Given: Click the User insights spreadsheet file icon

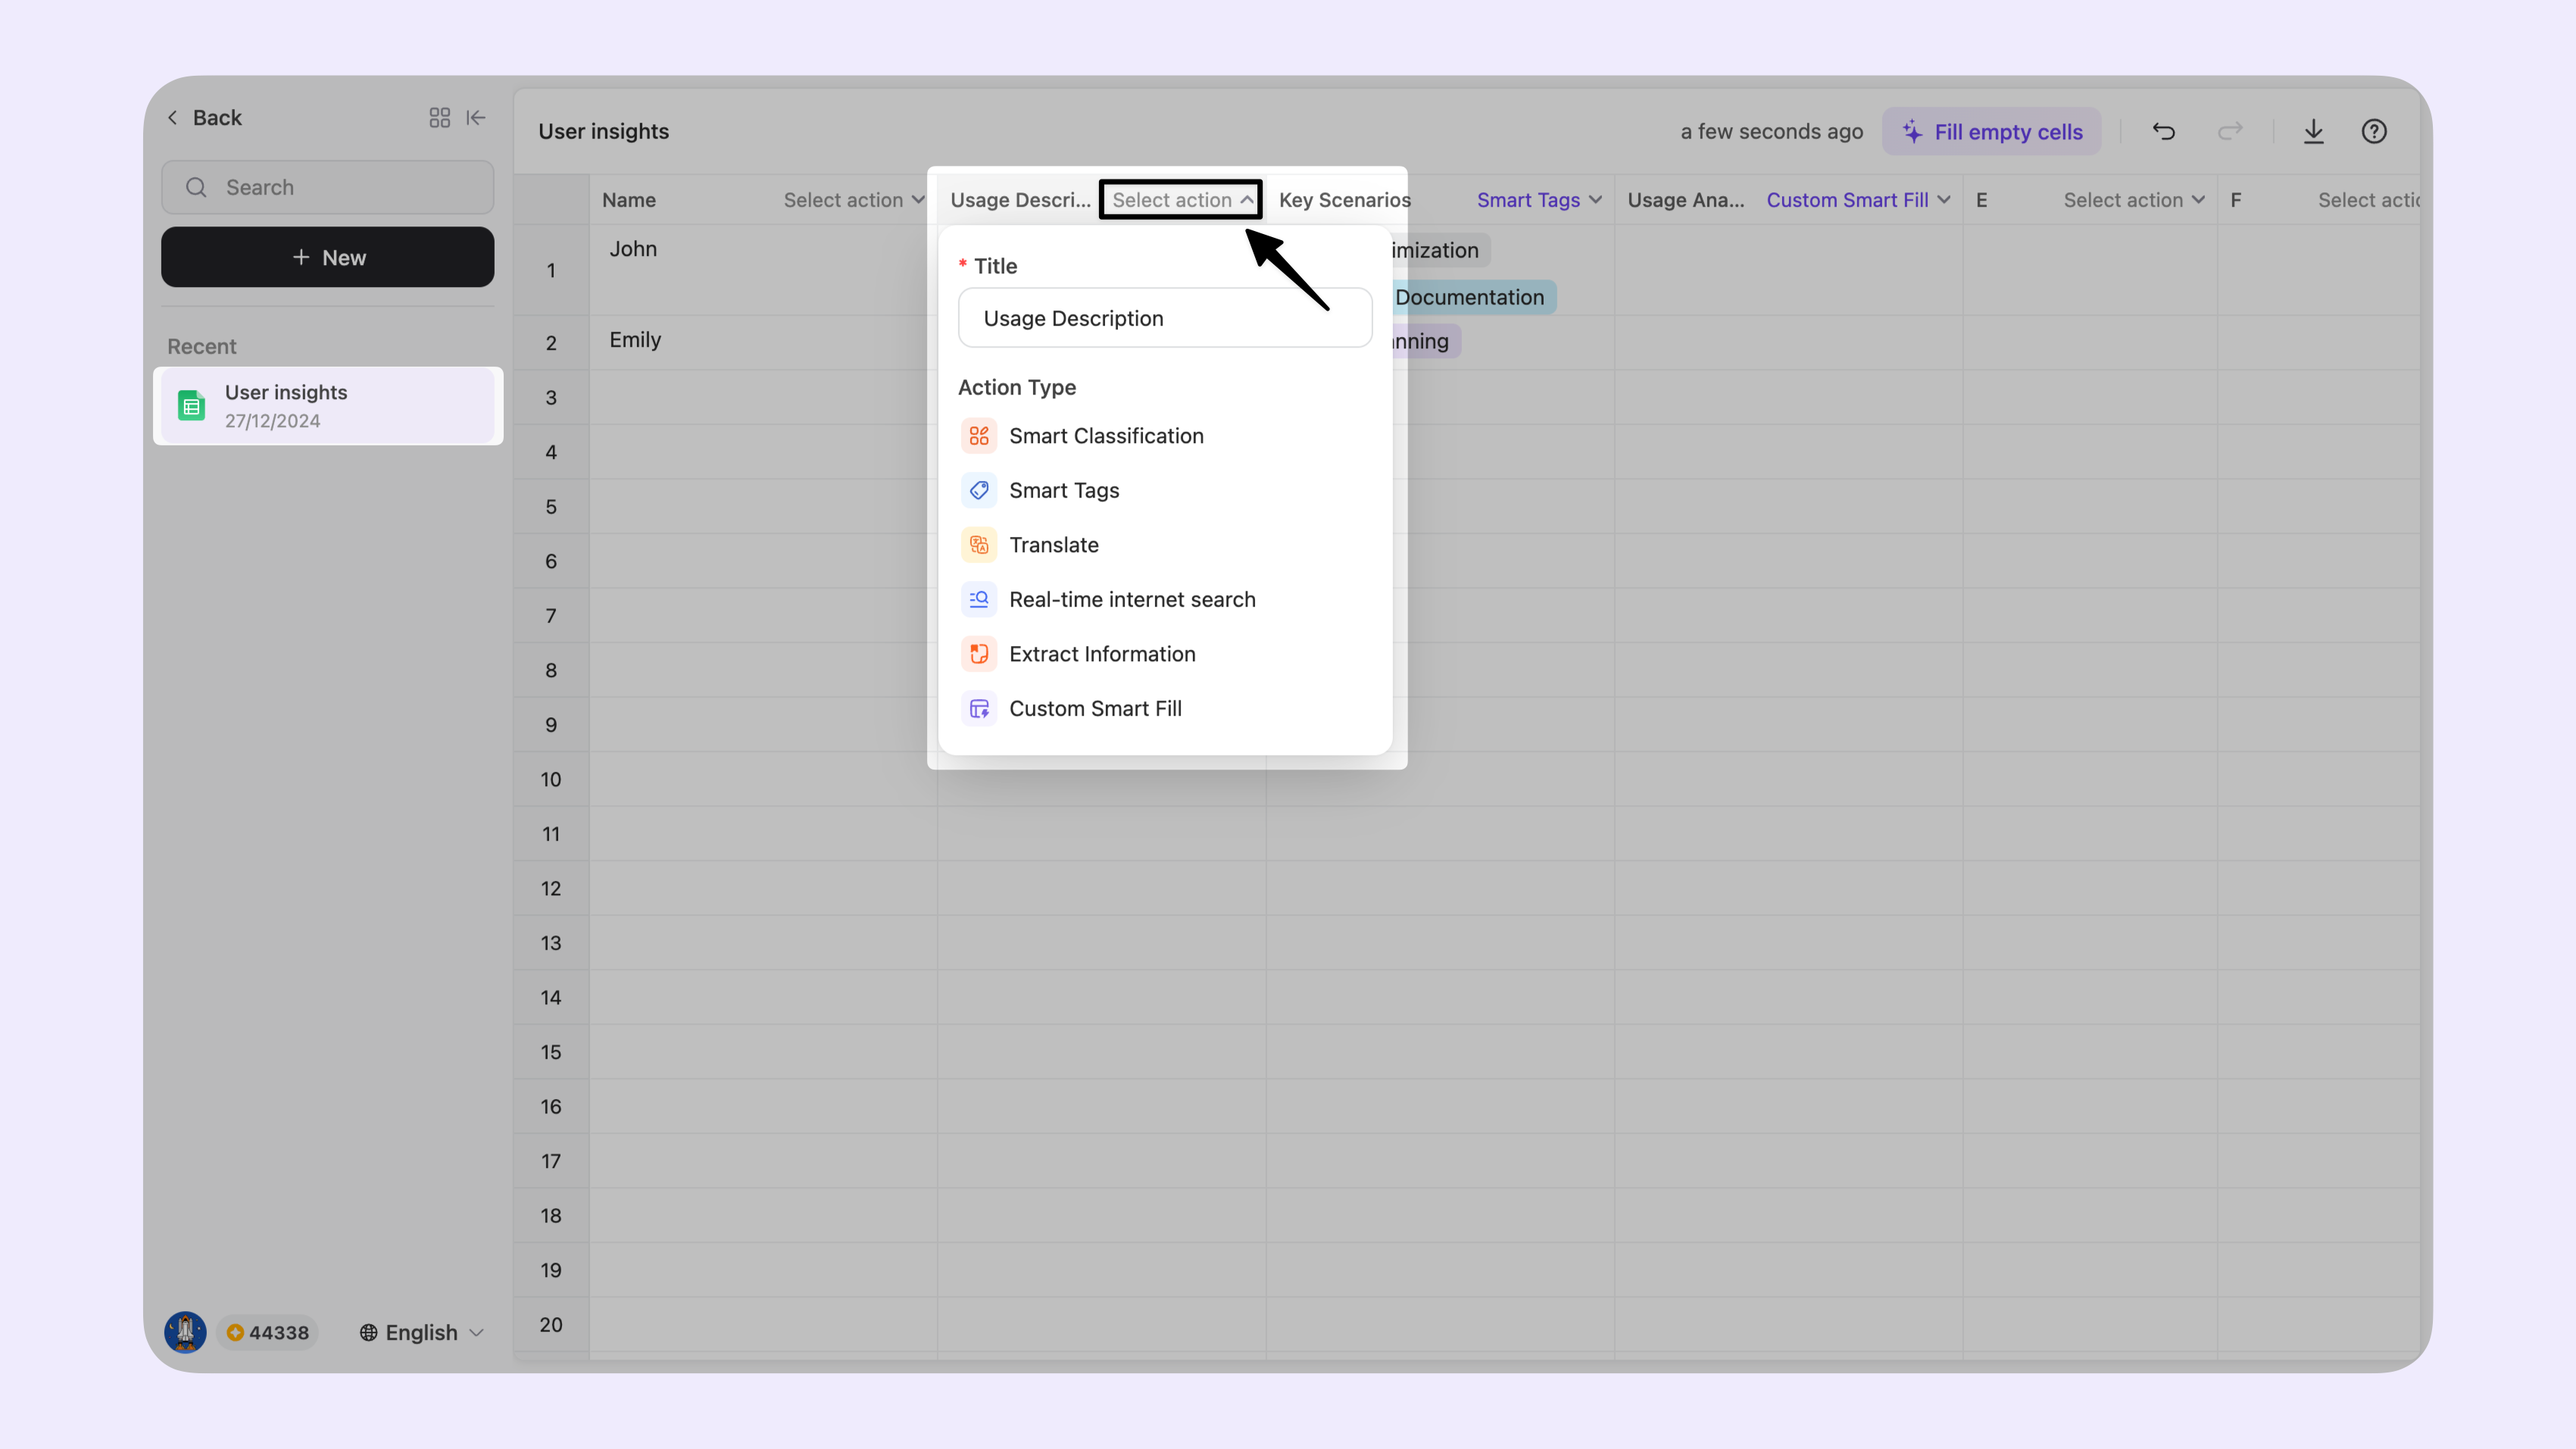Looking at the screenshot, I should [191, 406].
